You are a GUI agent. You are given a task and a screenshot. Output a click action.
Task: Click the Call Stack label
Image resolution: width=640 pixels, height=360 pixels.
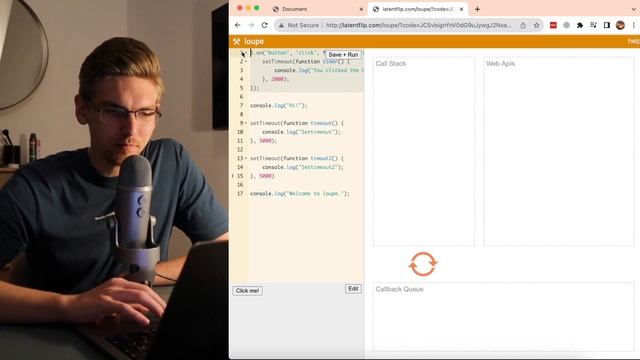[x=391, y=64]
